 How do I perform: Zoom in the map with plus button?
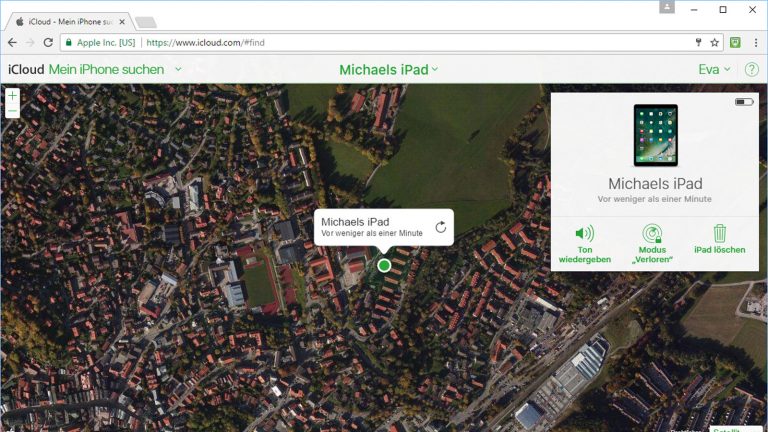click(x=12, y=96)
